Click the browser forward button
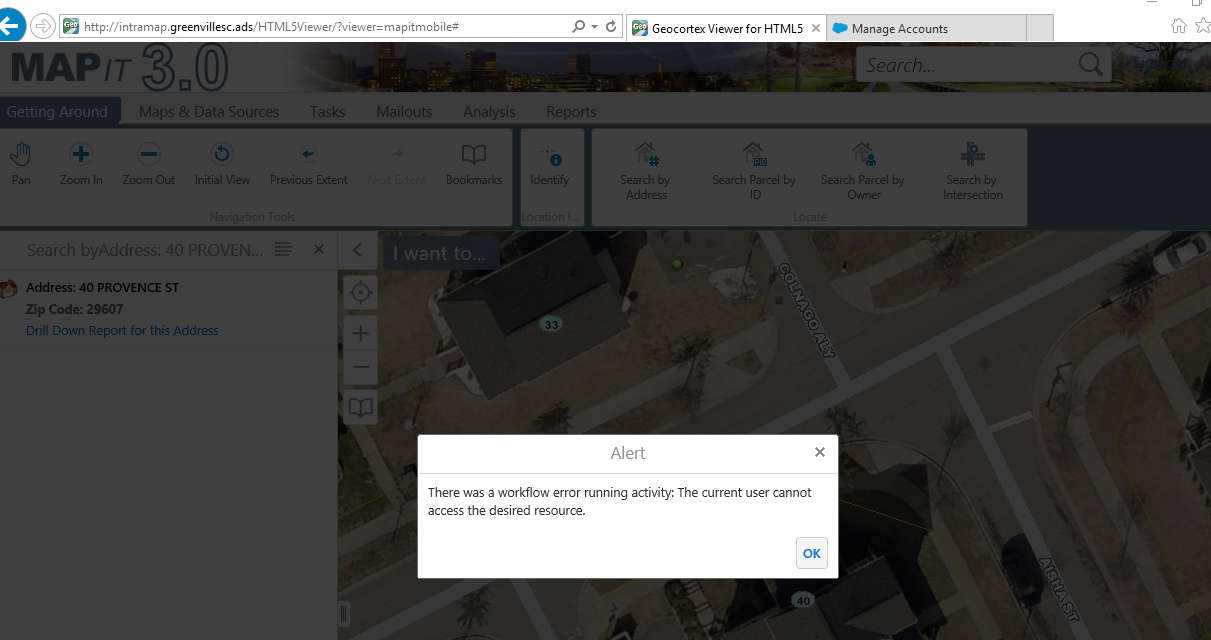This screenshot has width=1211, height=640. click(x=43, y=26)
